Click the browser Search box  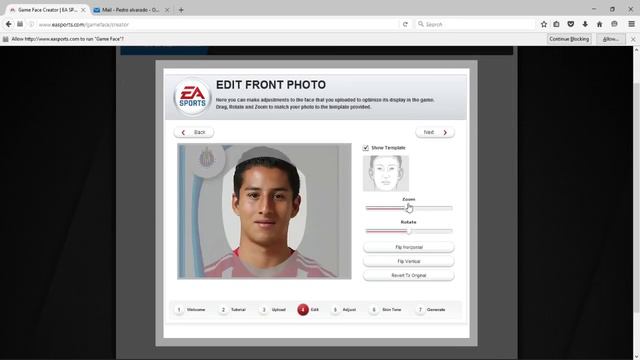coord(476,24)
